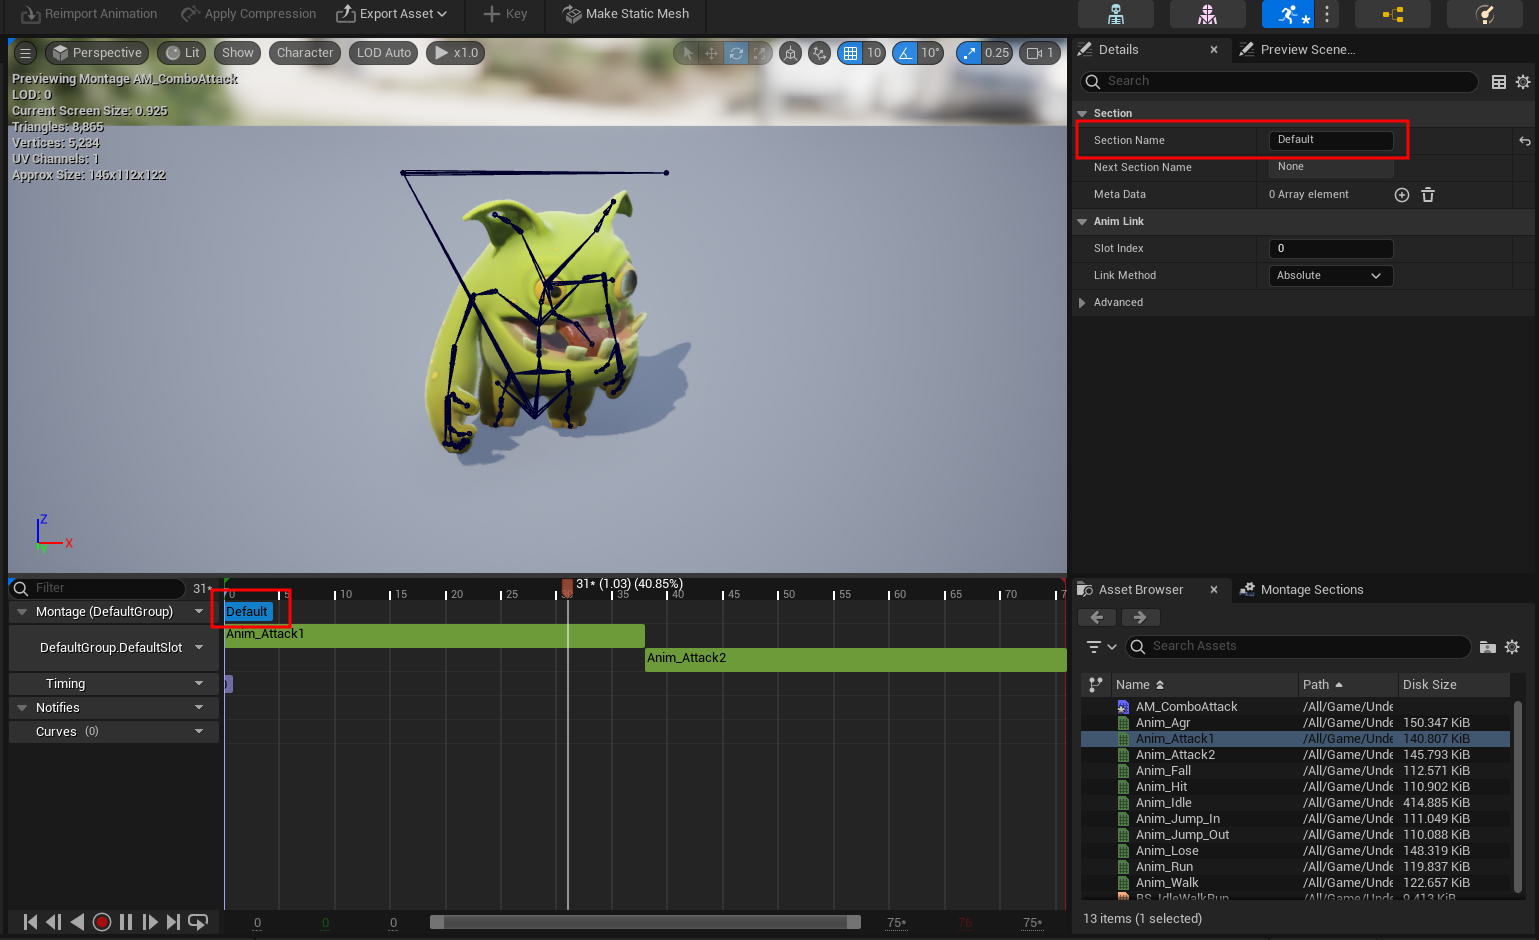Click the record button

point(102,922)
